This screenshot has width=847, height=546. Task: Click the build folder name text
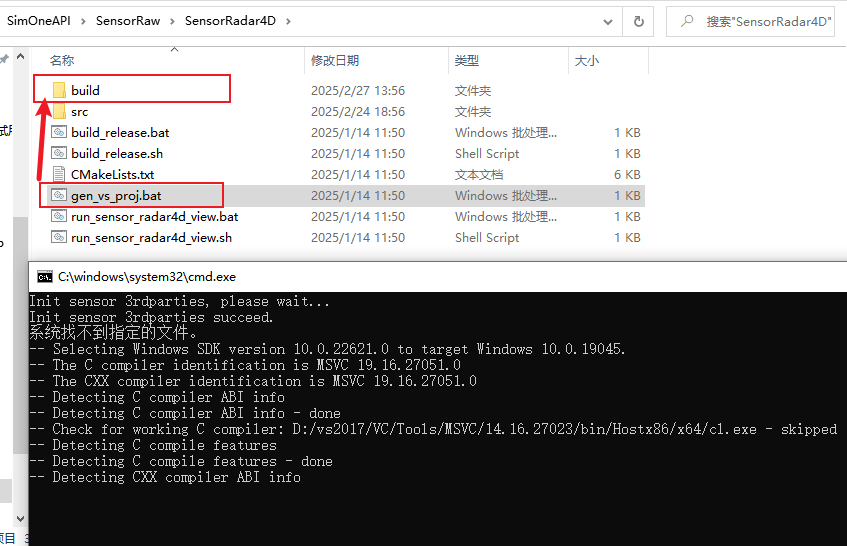(x=85, y=90)
